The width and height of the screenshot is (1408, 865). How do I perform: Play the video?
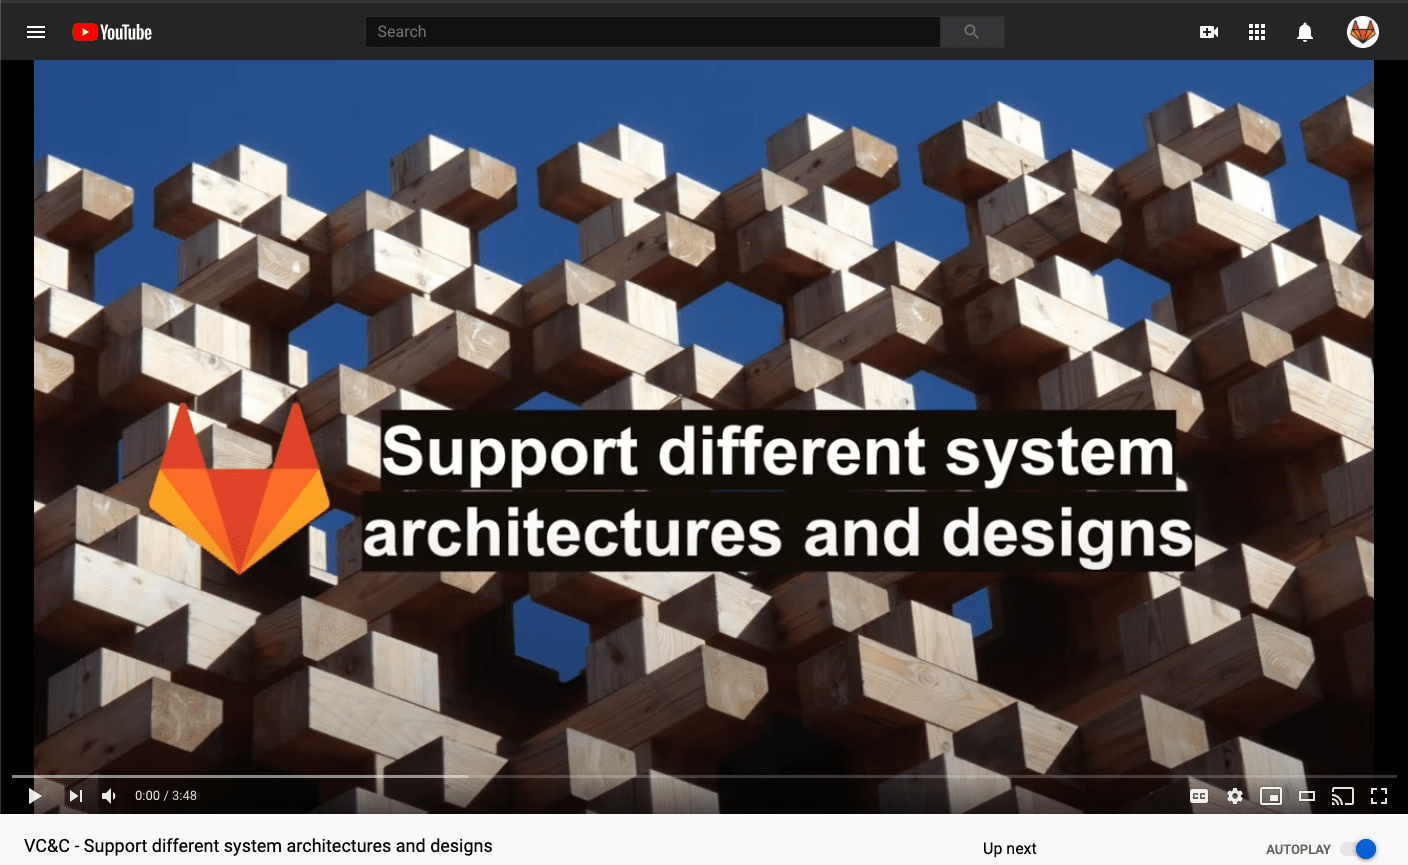click(35, 796)
